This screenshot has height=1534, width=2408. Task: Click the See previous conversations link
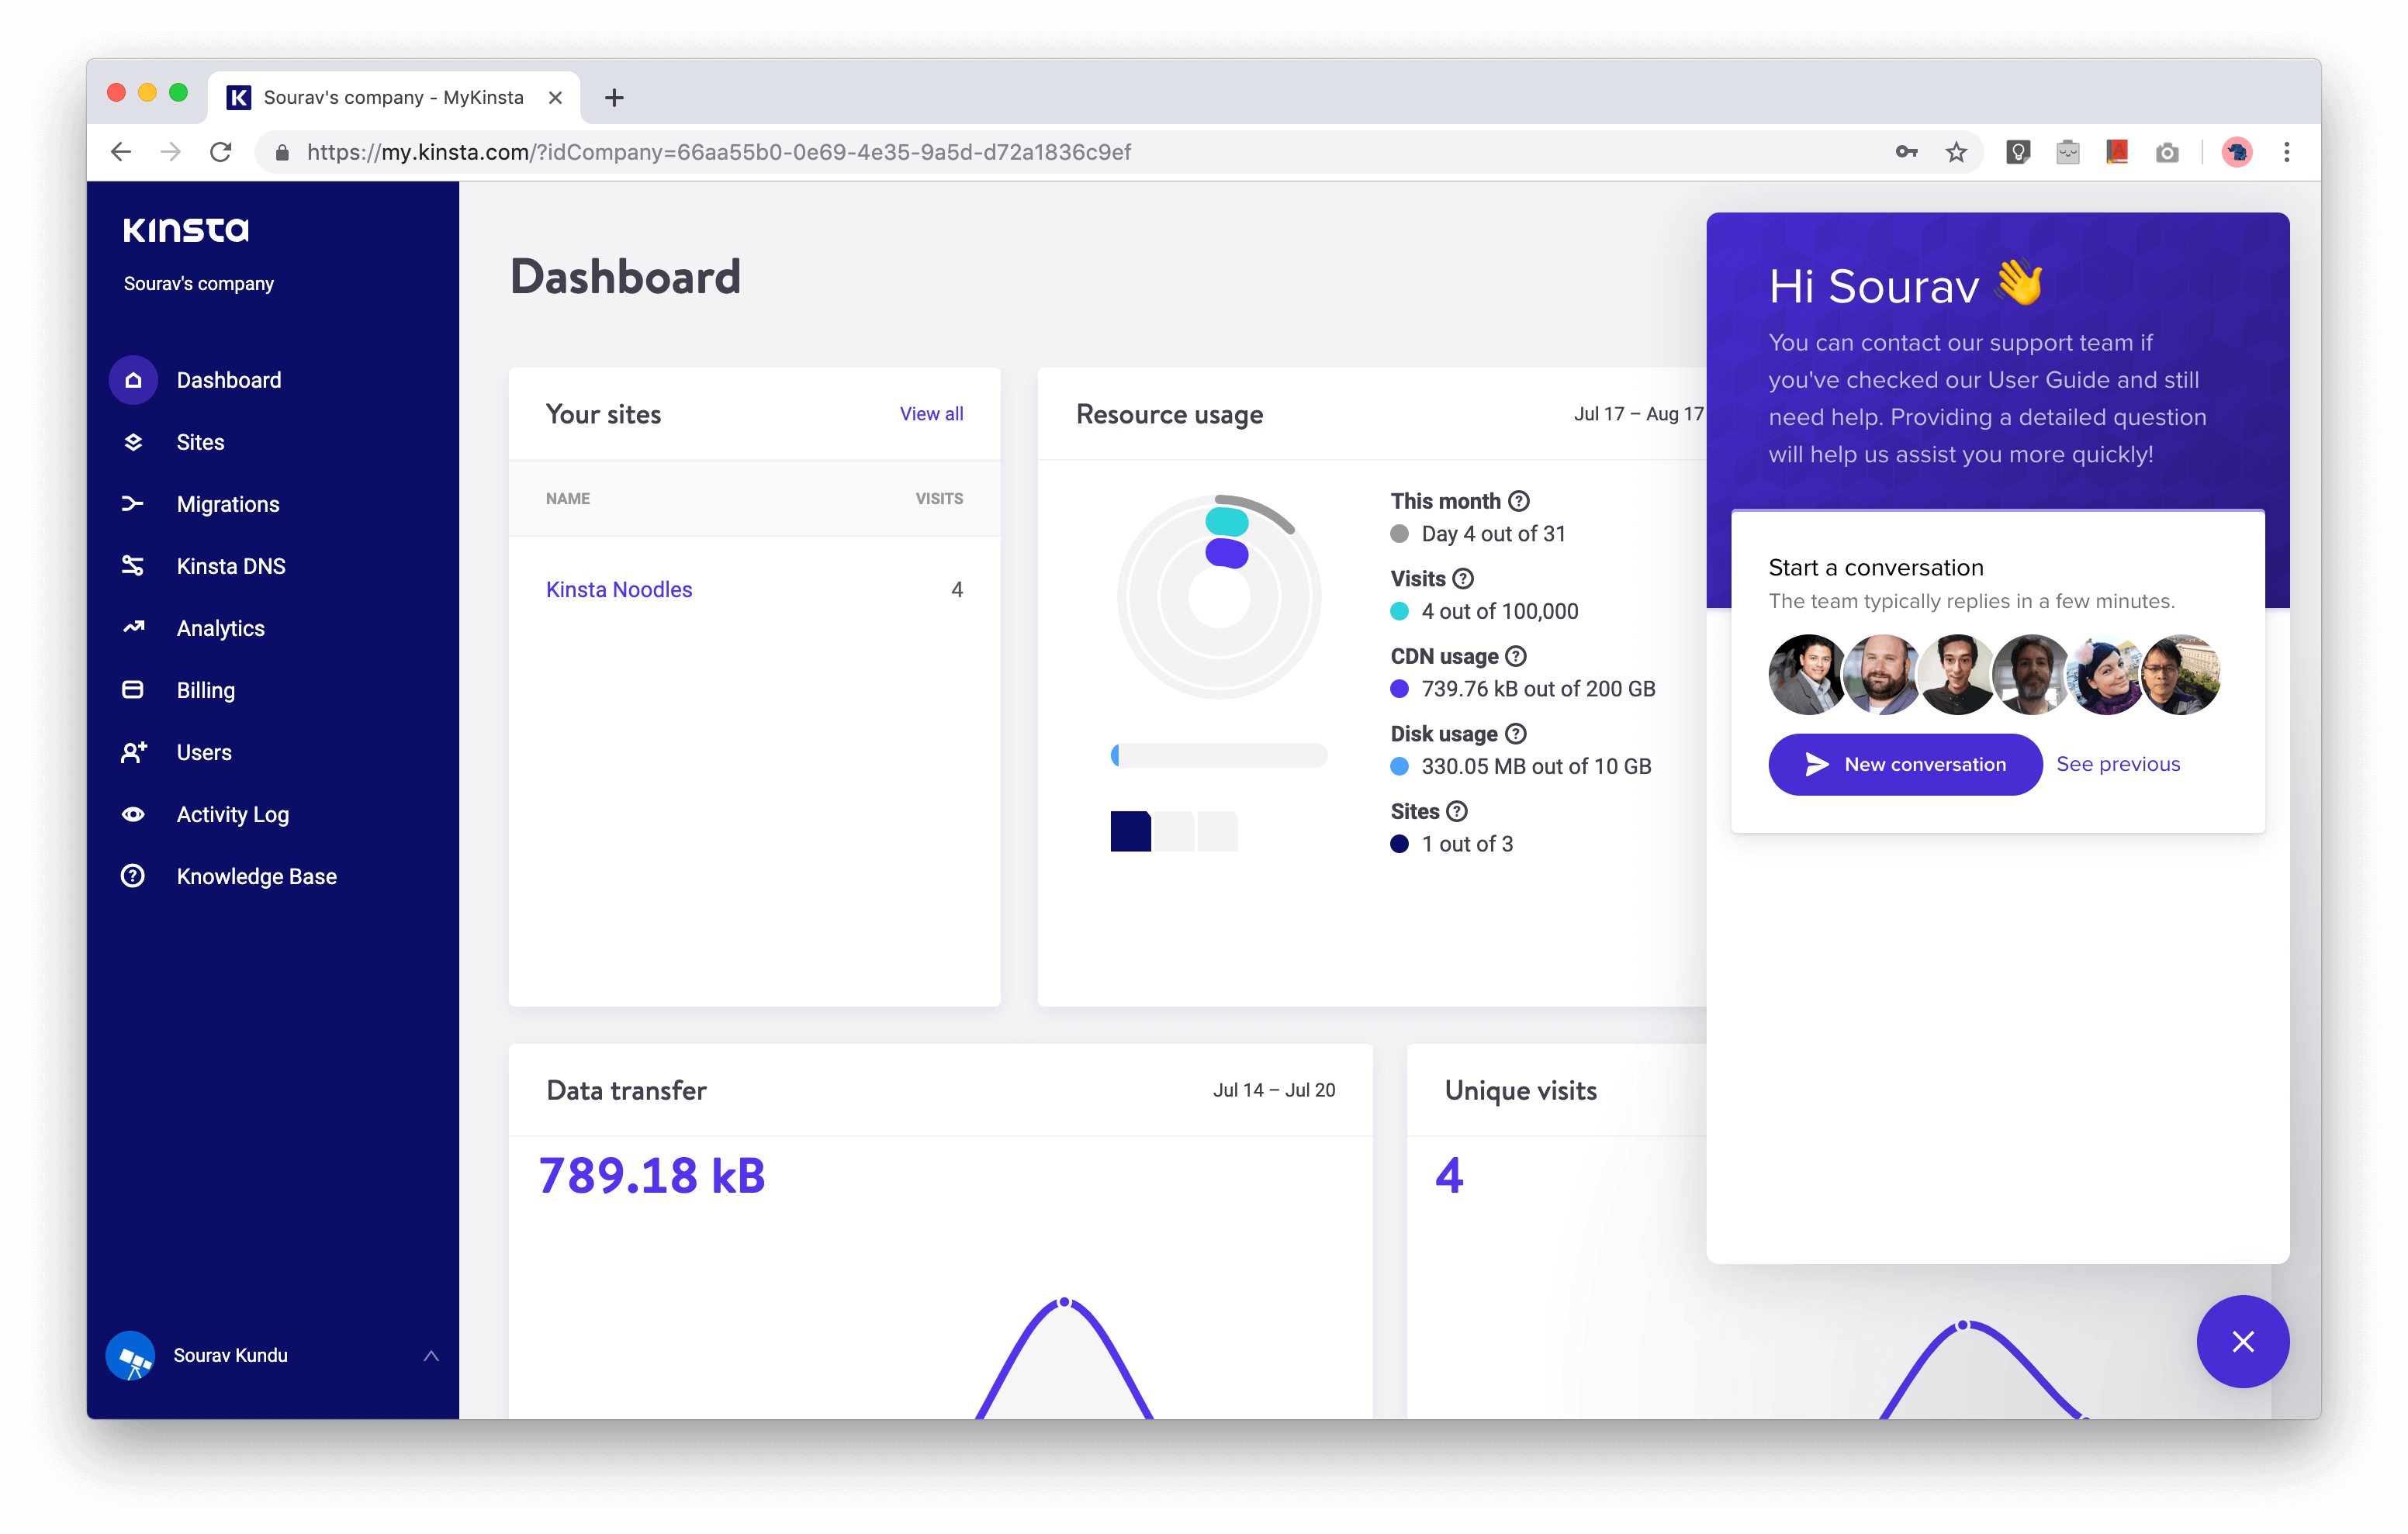pyautogui.click(x=2118, y=764)
